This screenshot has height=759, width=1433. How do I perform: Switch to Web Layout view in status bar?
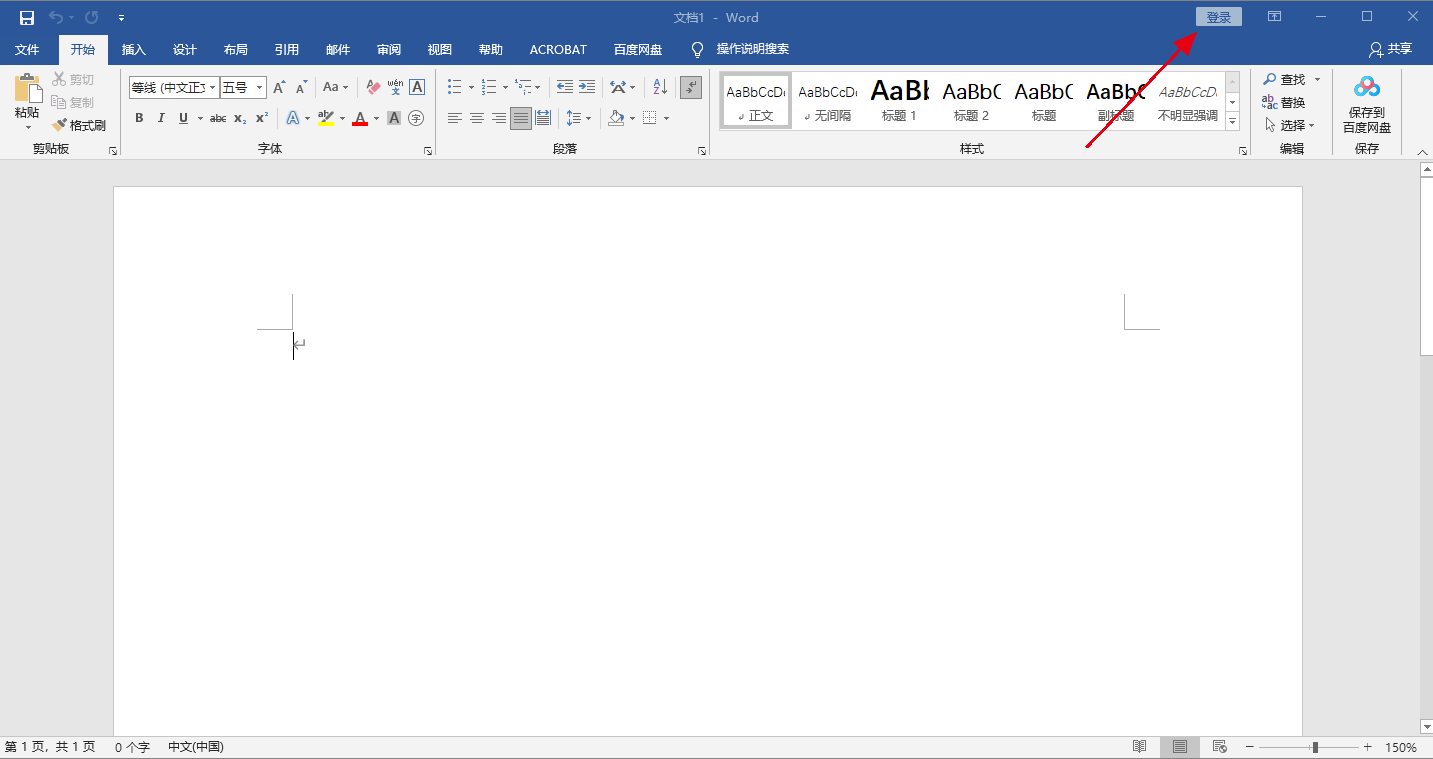[1219, 747]
